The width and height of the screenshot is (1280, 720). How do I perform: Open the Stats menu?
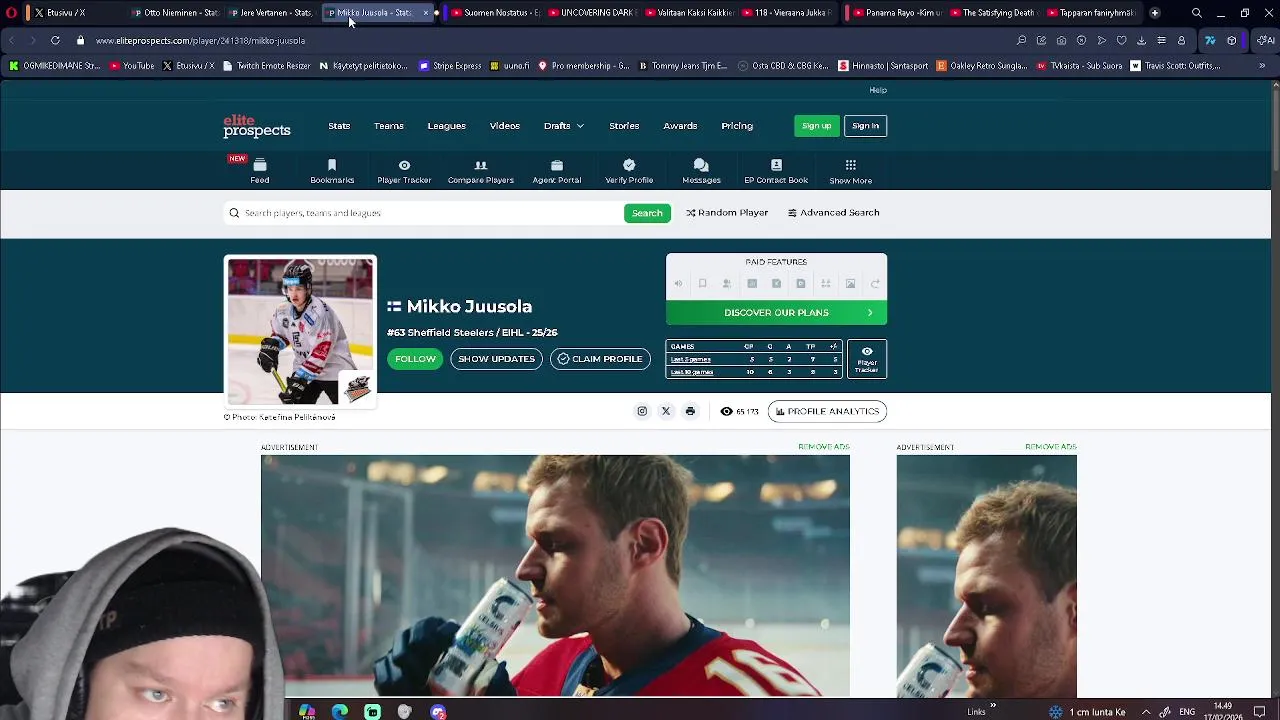[339, 126]
